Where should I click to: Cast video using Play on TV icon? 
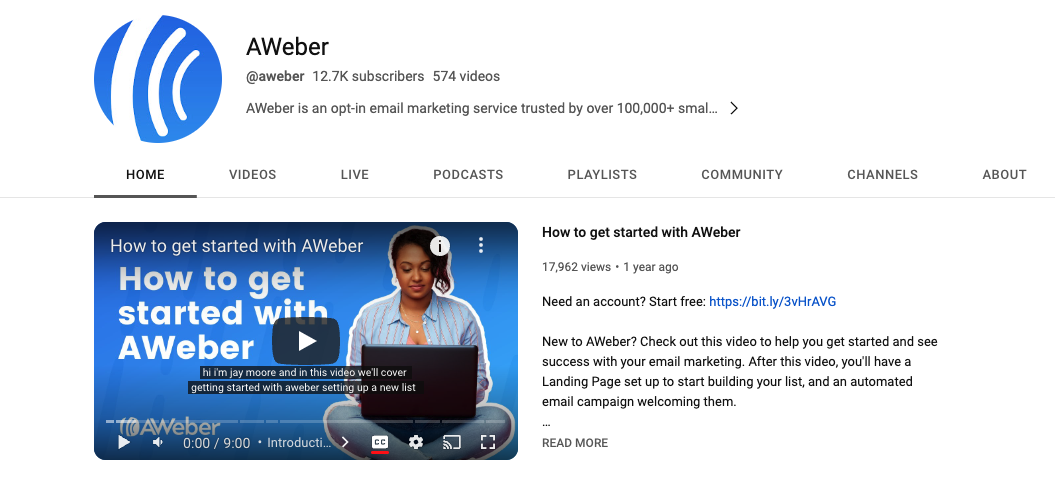451,442
